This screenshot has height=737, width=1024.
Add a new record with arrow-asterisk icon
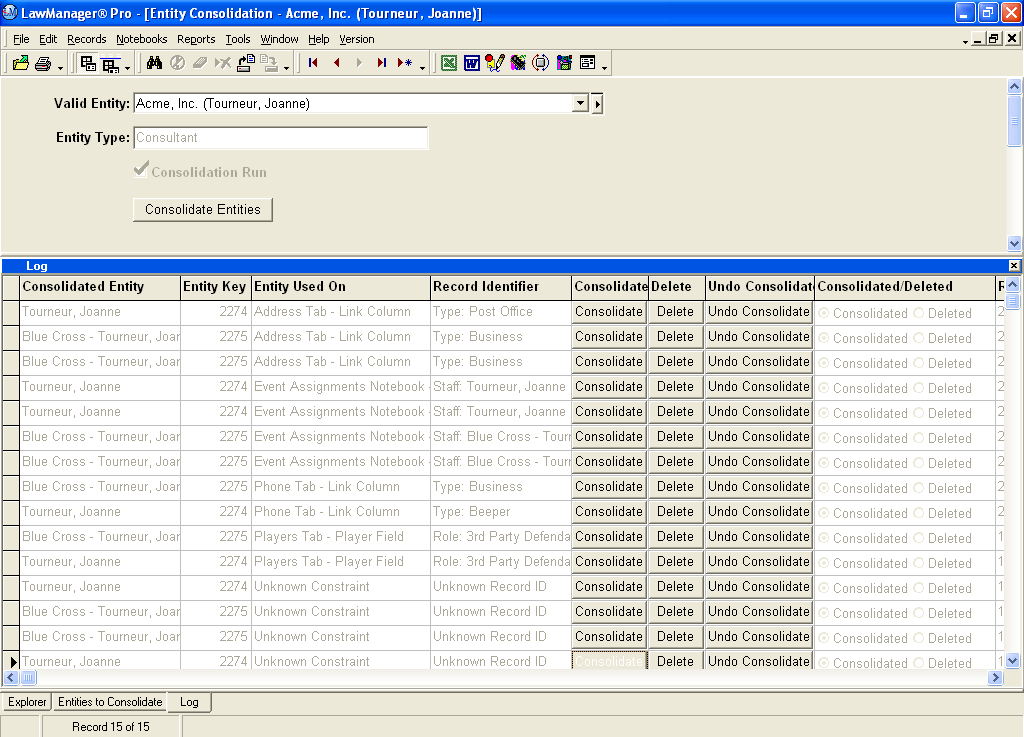[x=405, y=63]
